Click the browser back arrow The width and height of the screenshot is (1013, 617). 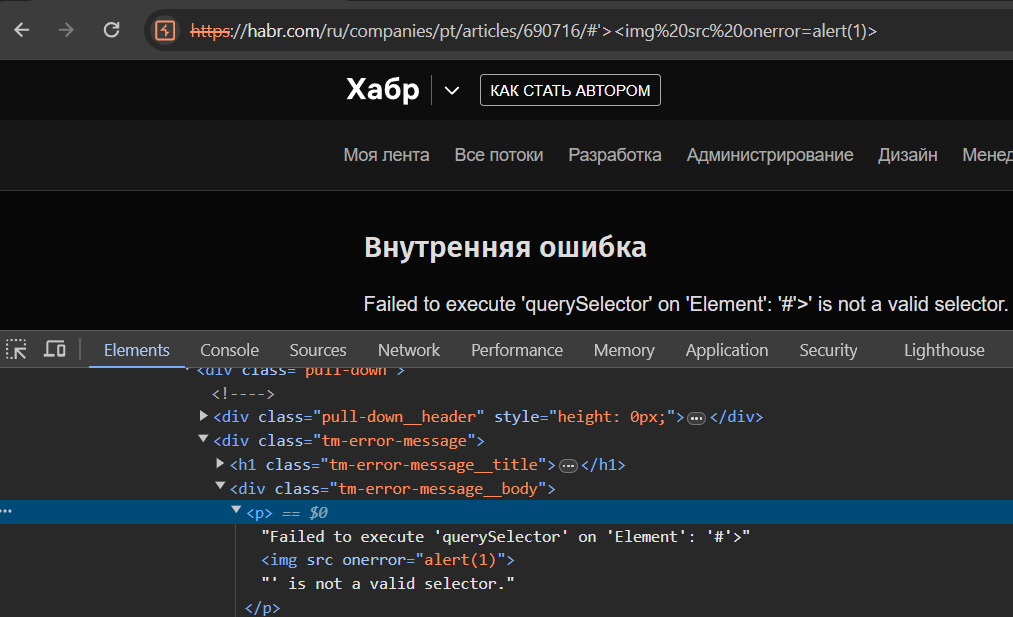(21, 30)
